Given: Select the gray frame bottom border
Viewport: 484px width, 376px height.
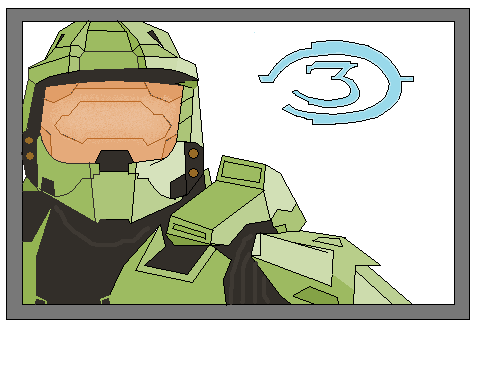Looking at the screenshot, I should [238, 312].
